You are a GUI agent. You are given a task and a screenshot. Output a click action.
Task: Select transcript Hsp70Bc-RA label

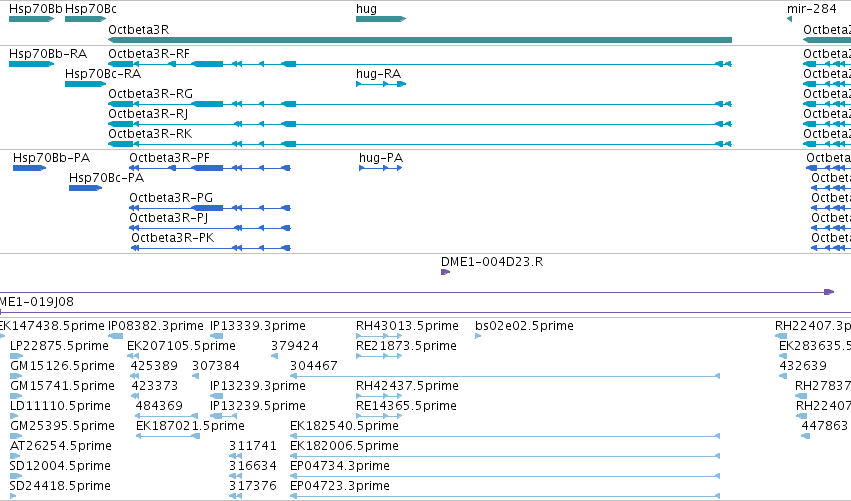[103, 74]
